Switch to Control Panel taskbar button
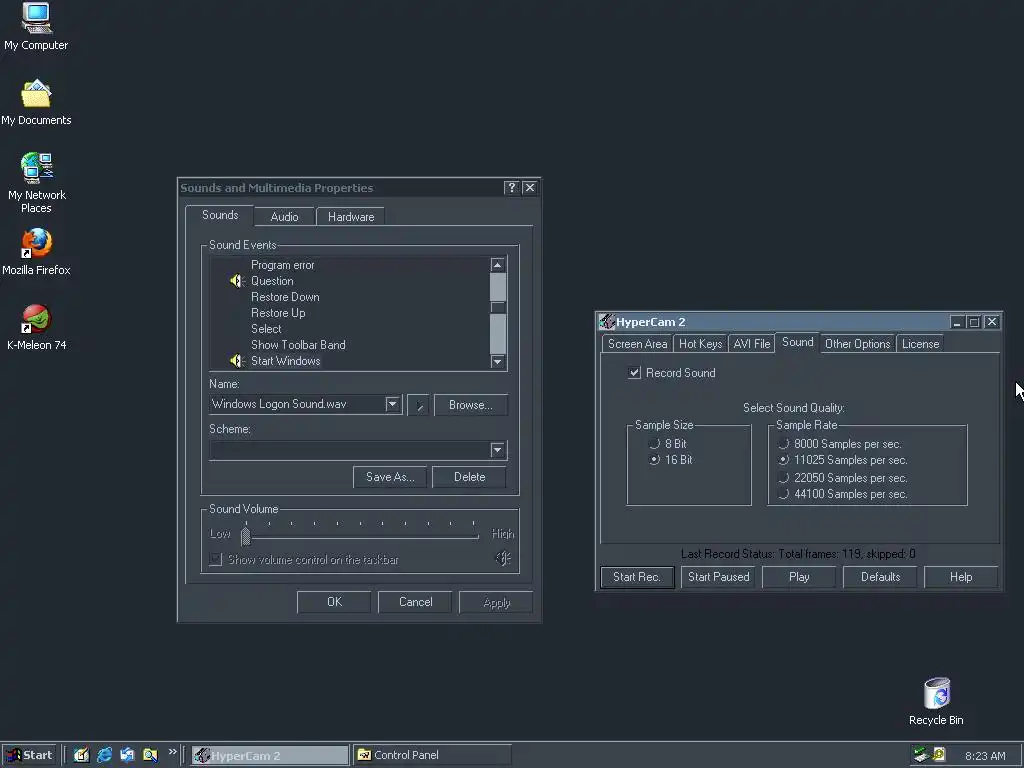The height and width of the screenshot is (768, 1024). click(x=432, y=756)
